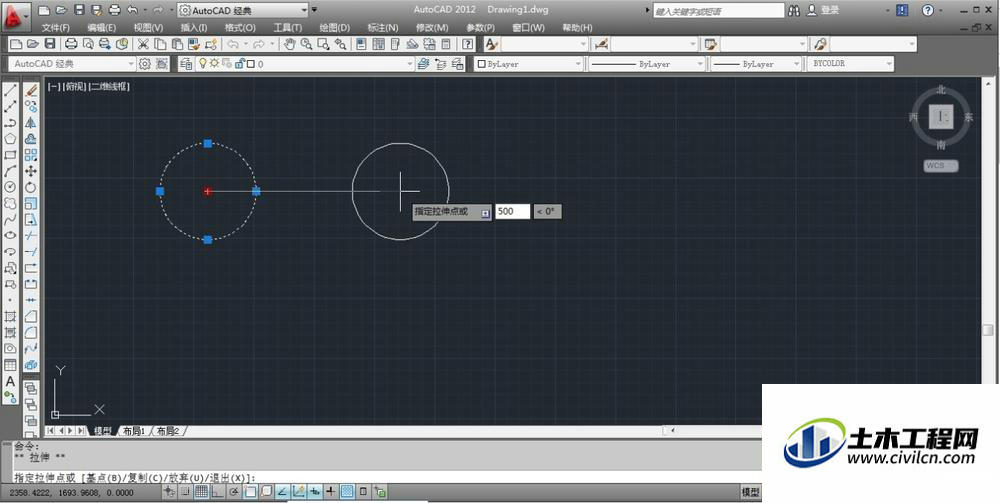The image size is (1000, 503).
Task: Open the Table tool in Draw toolbar
Action: pos(10,365)
